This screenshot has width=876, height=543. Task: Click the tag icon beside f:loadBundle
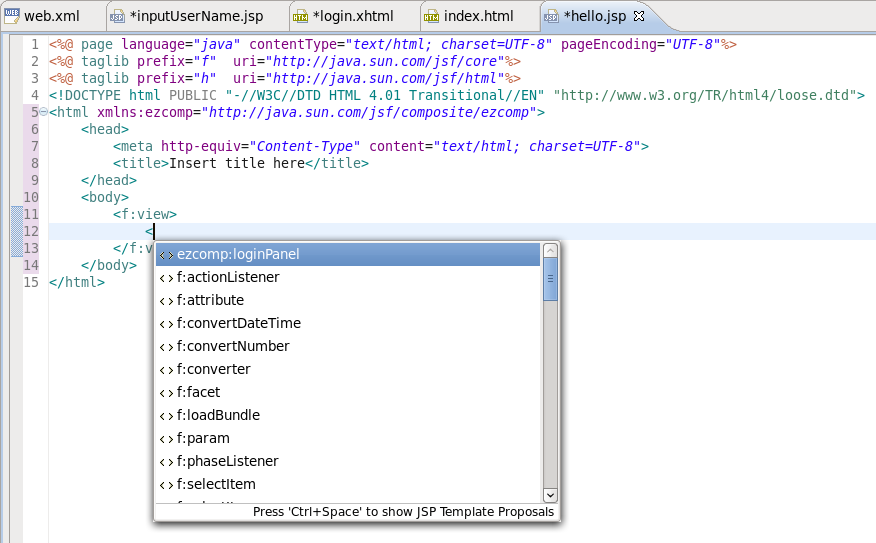click(166, 416)
